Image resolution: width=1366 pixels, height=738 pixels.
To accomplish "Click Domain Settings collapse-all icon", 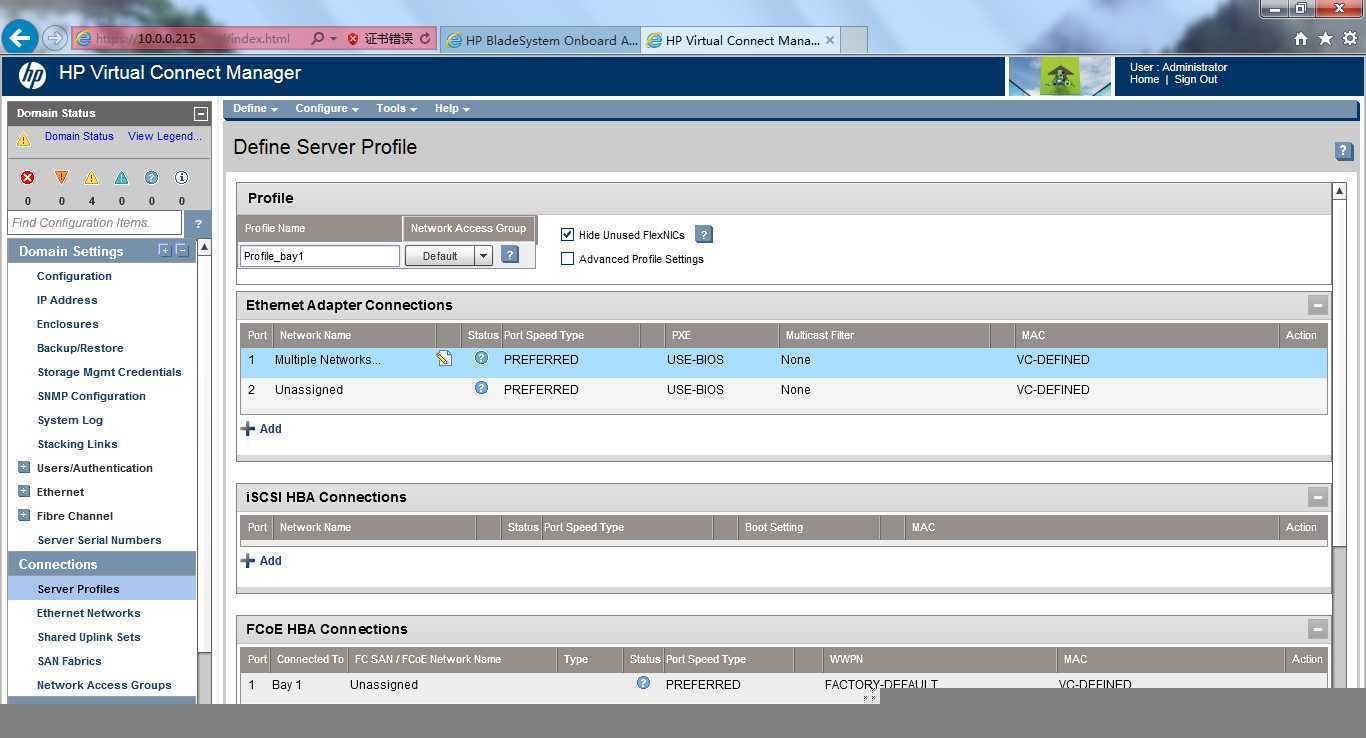I will [x=181, y=250].
